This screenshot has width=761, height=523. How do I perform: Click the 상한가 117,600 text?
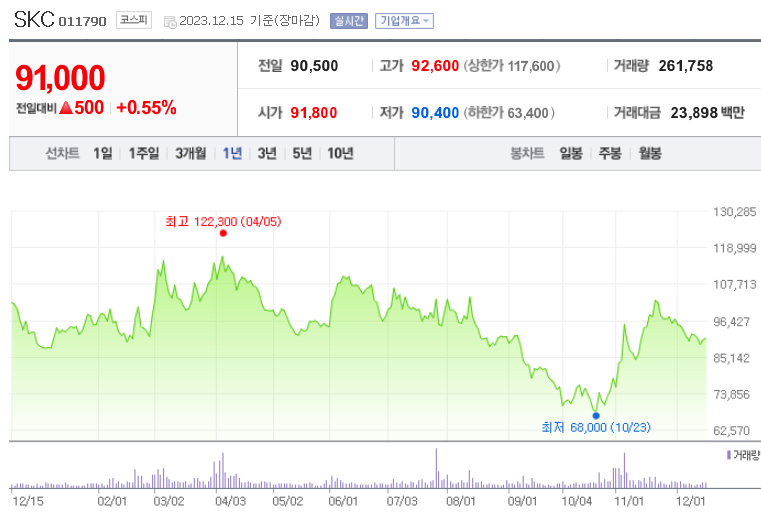click(x=512, y=65)
